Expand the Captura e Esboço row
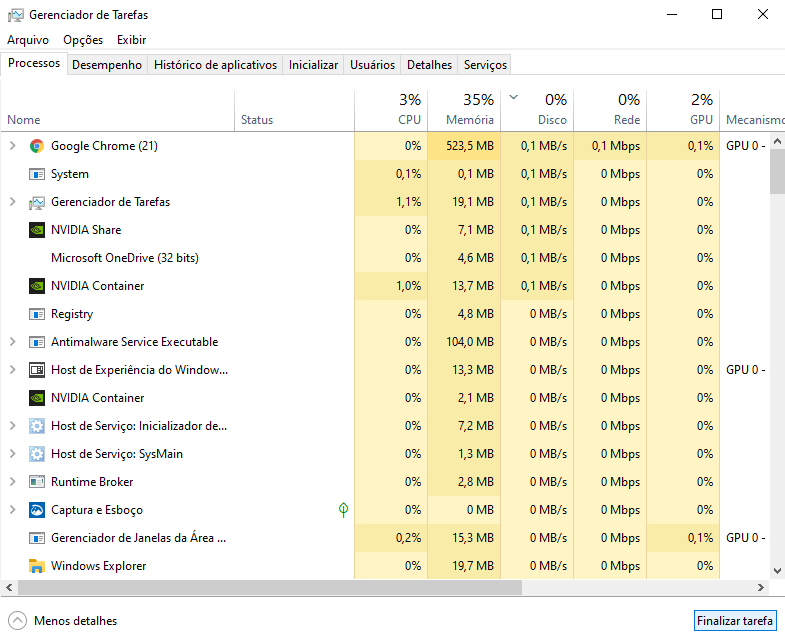The height and width of the screenshot is (641, 785). click(13, 510)
